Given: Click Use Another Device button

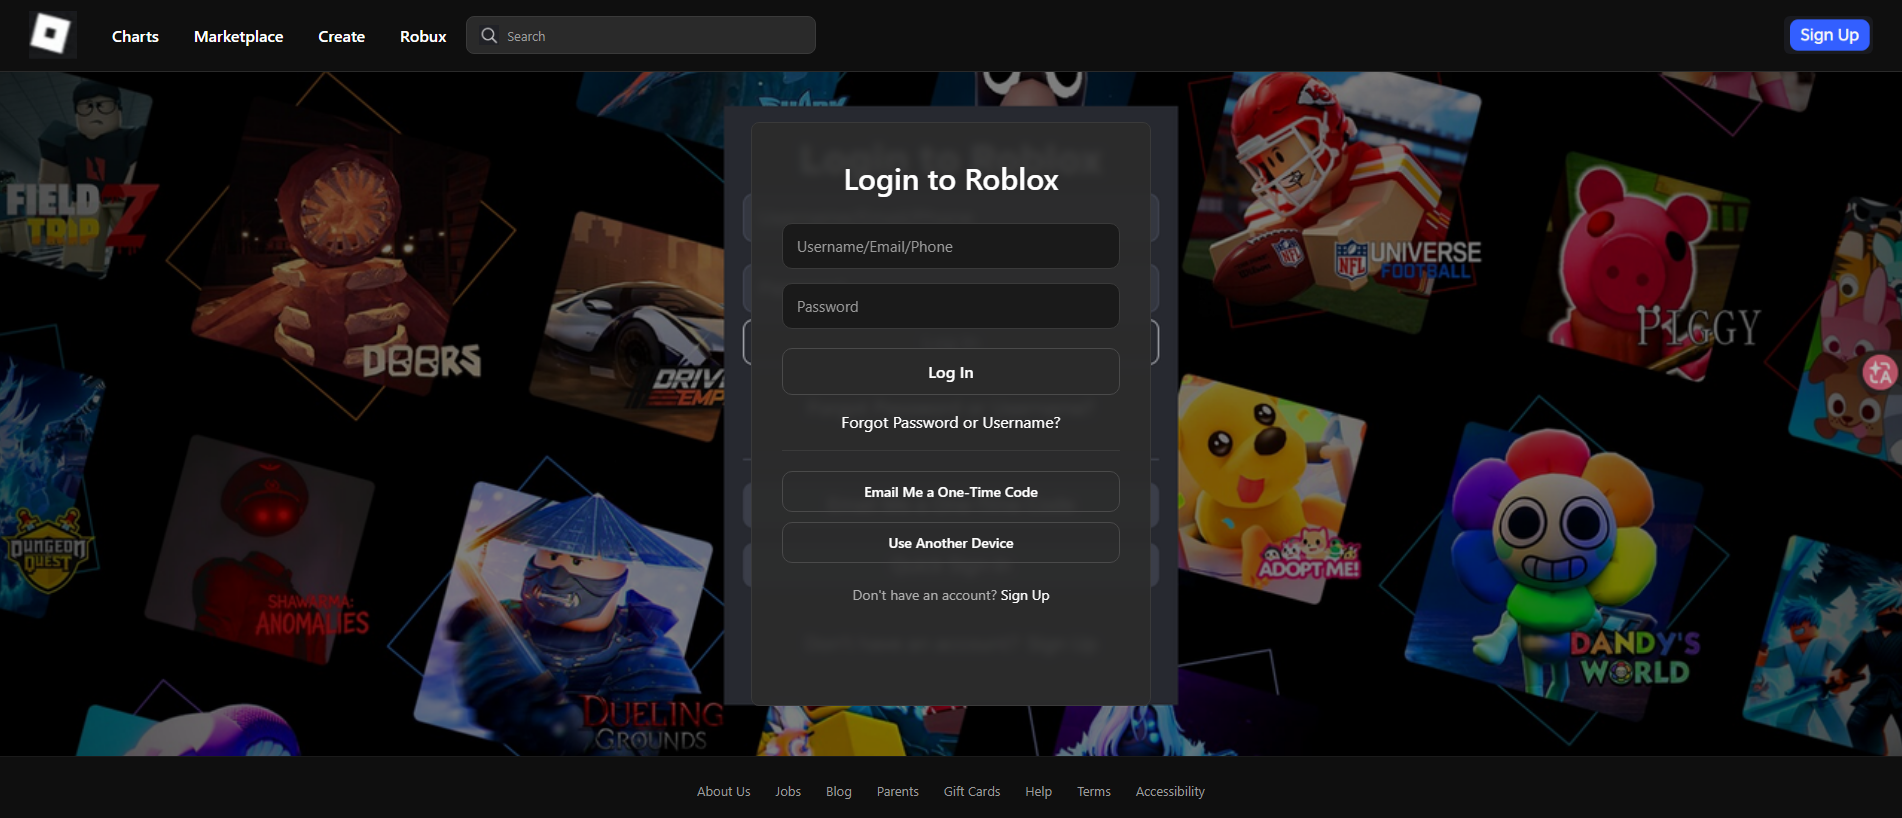Looking at the screenshot, I should pyautogui.click(x=950, y=543).
